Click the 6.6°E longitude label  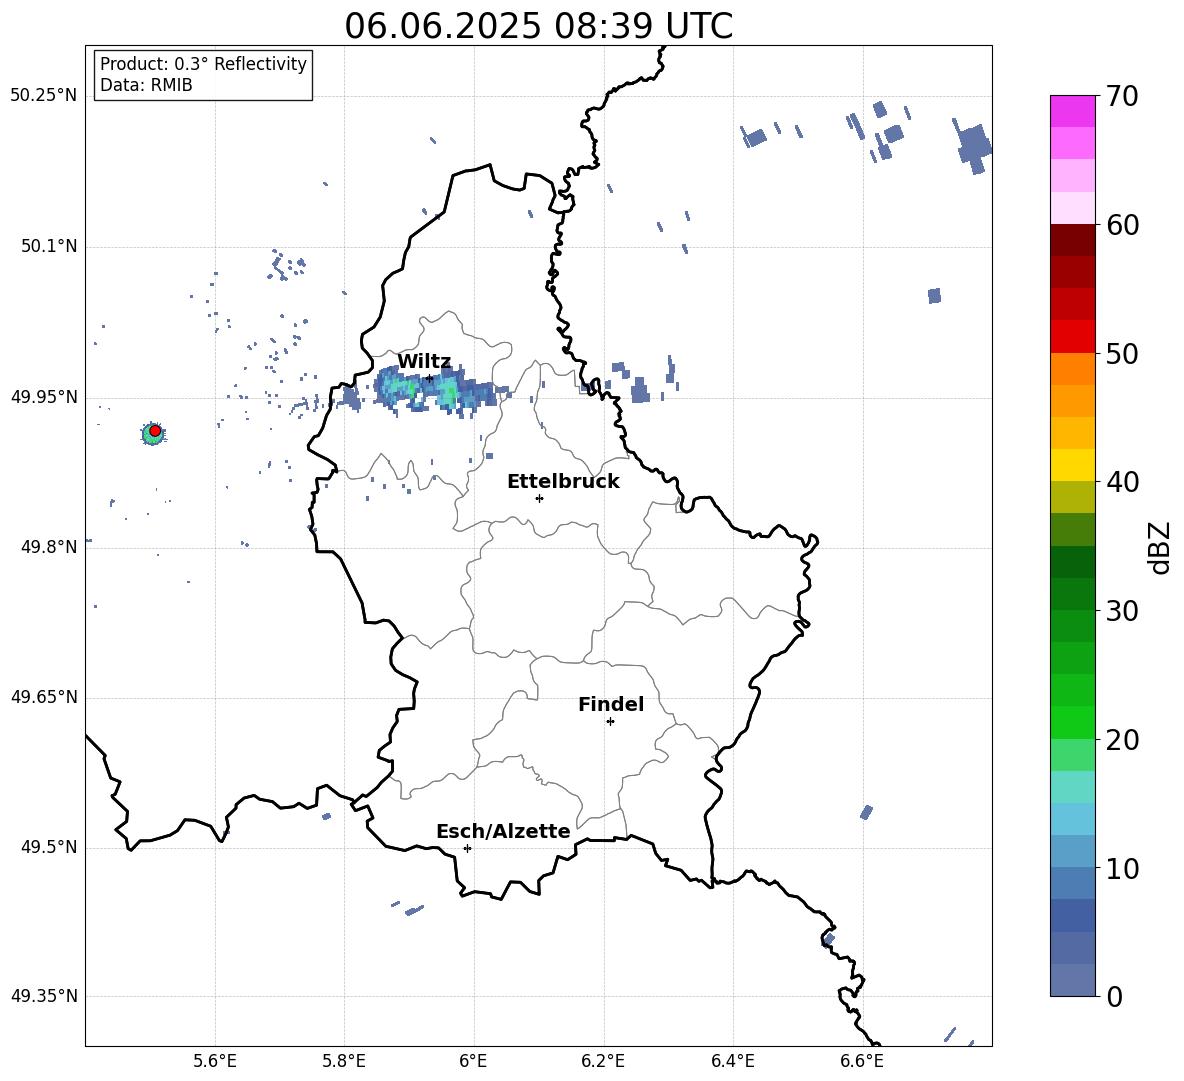coord(862,1061)
